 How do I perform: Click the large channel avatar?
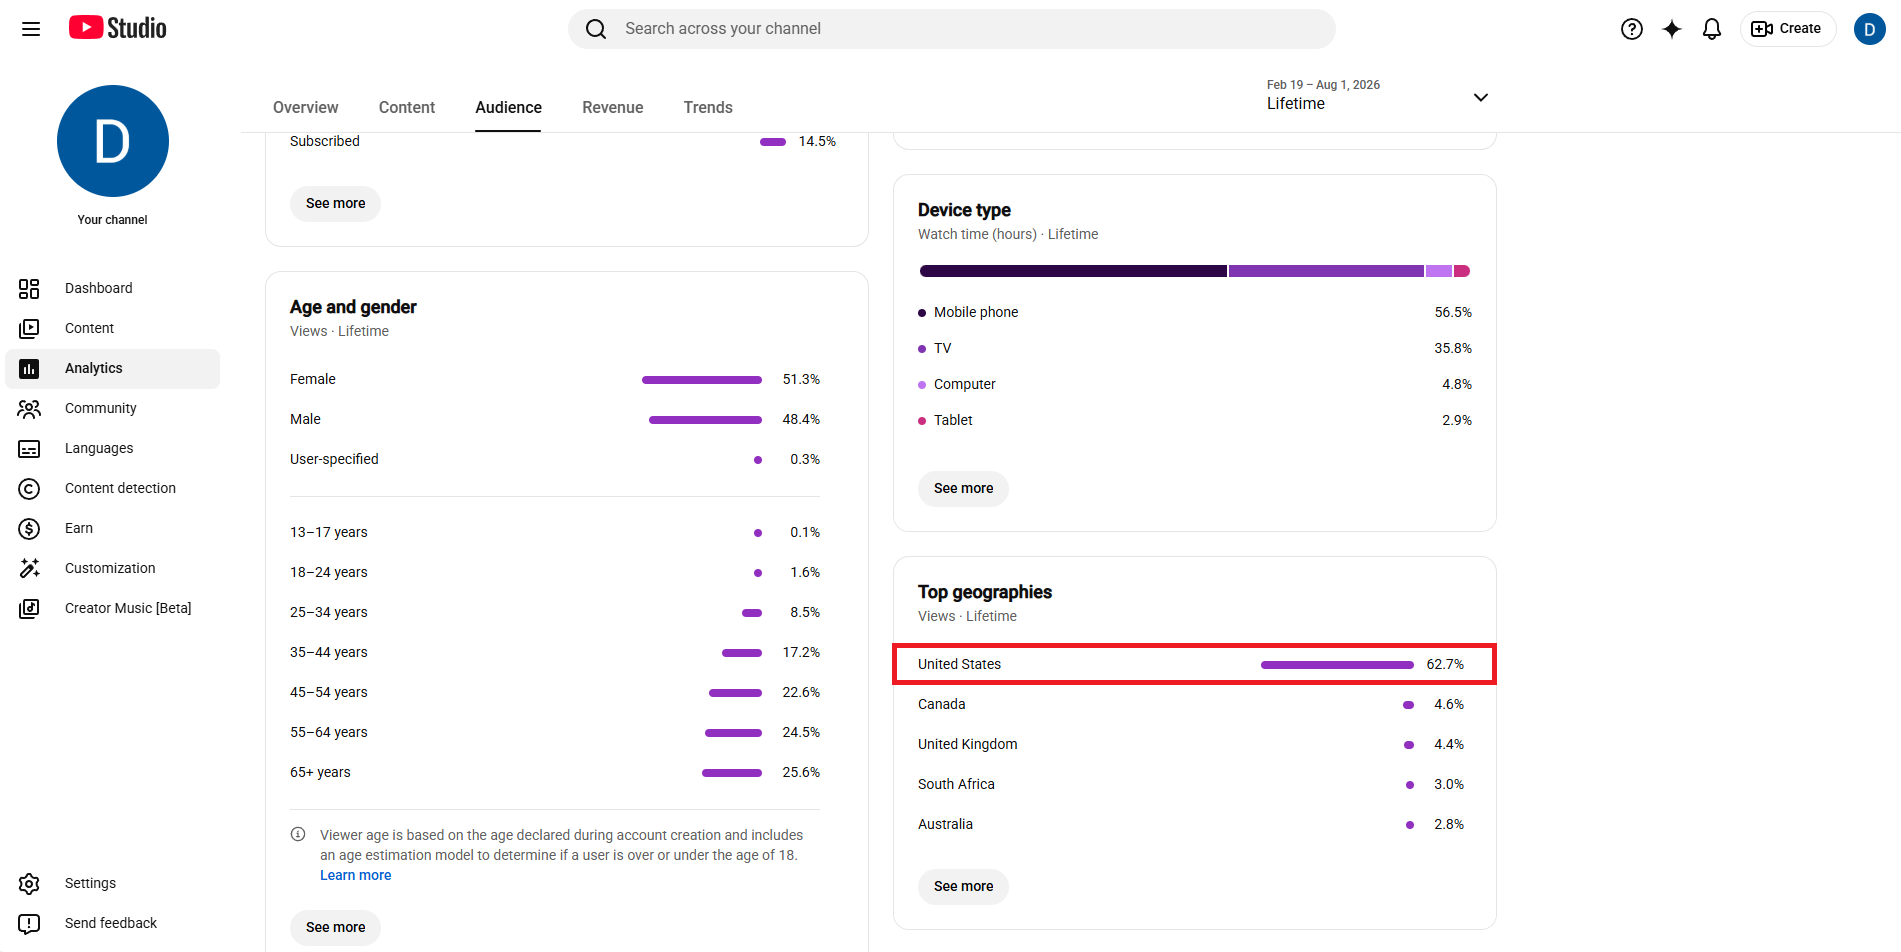(x=113, y=141)
